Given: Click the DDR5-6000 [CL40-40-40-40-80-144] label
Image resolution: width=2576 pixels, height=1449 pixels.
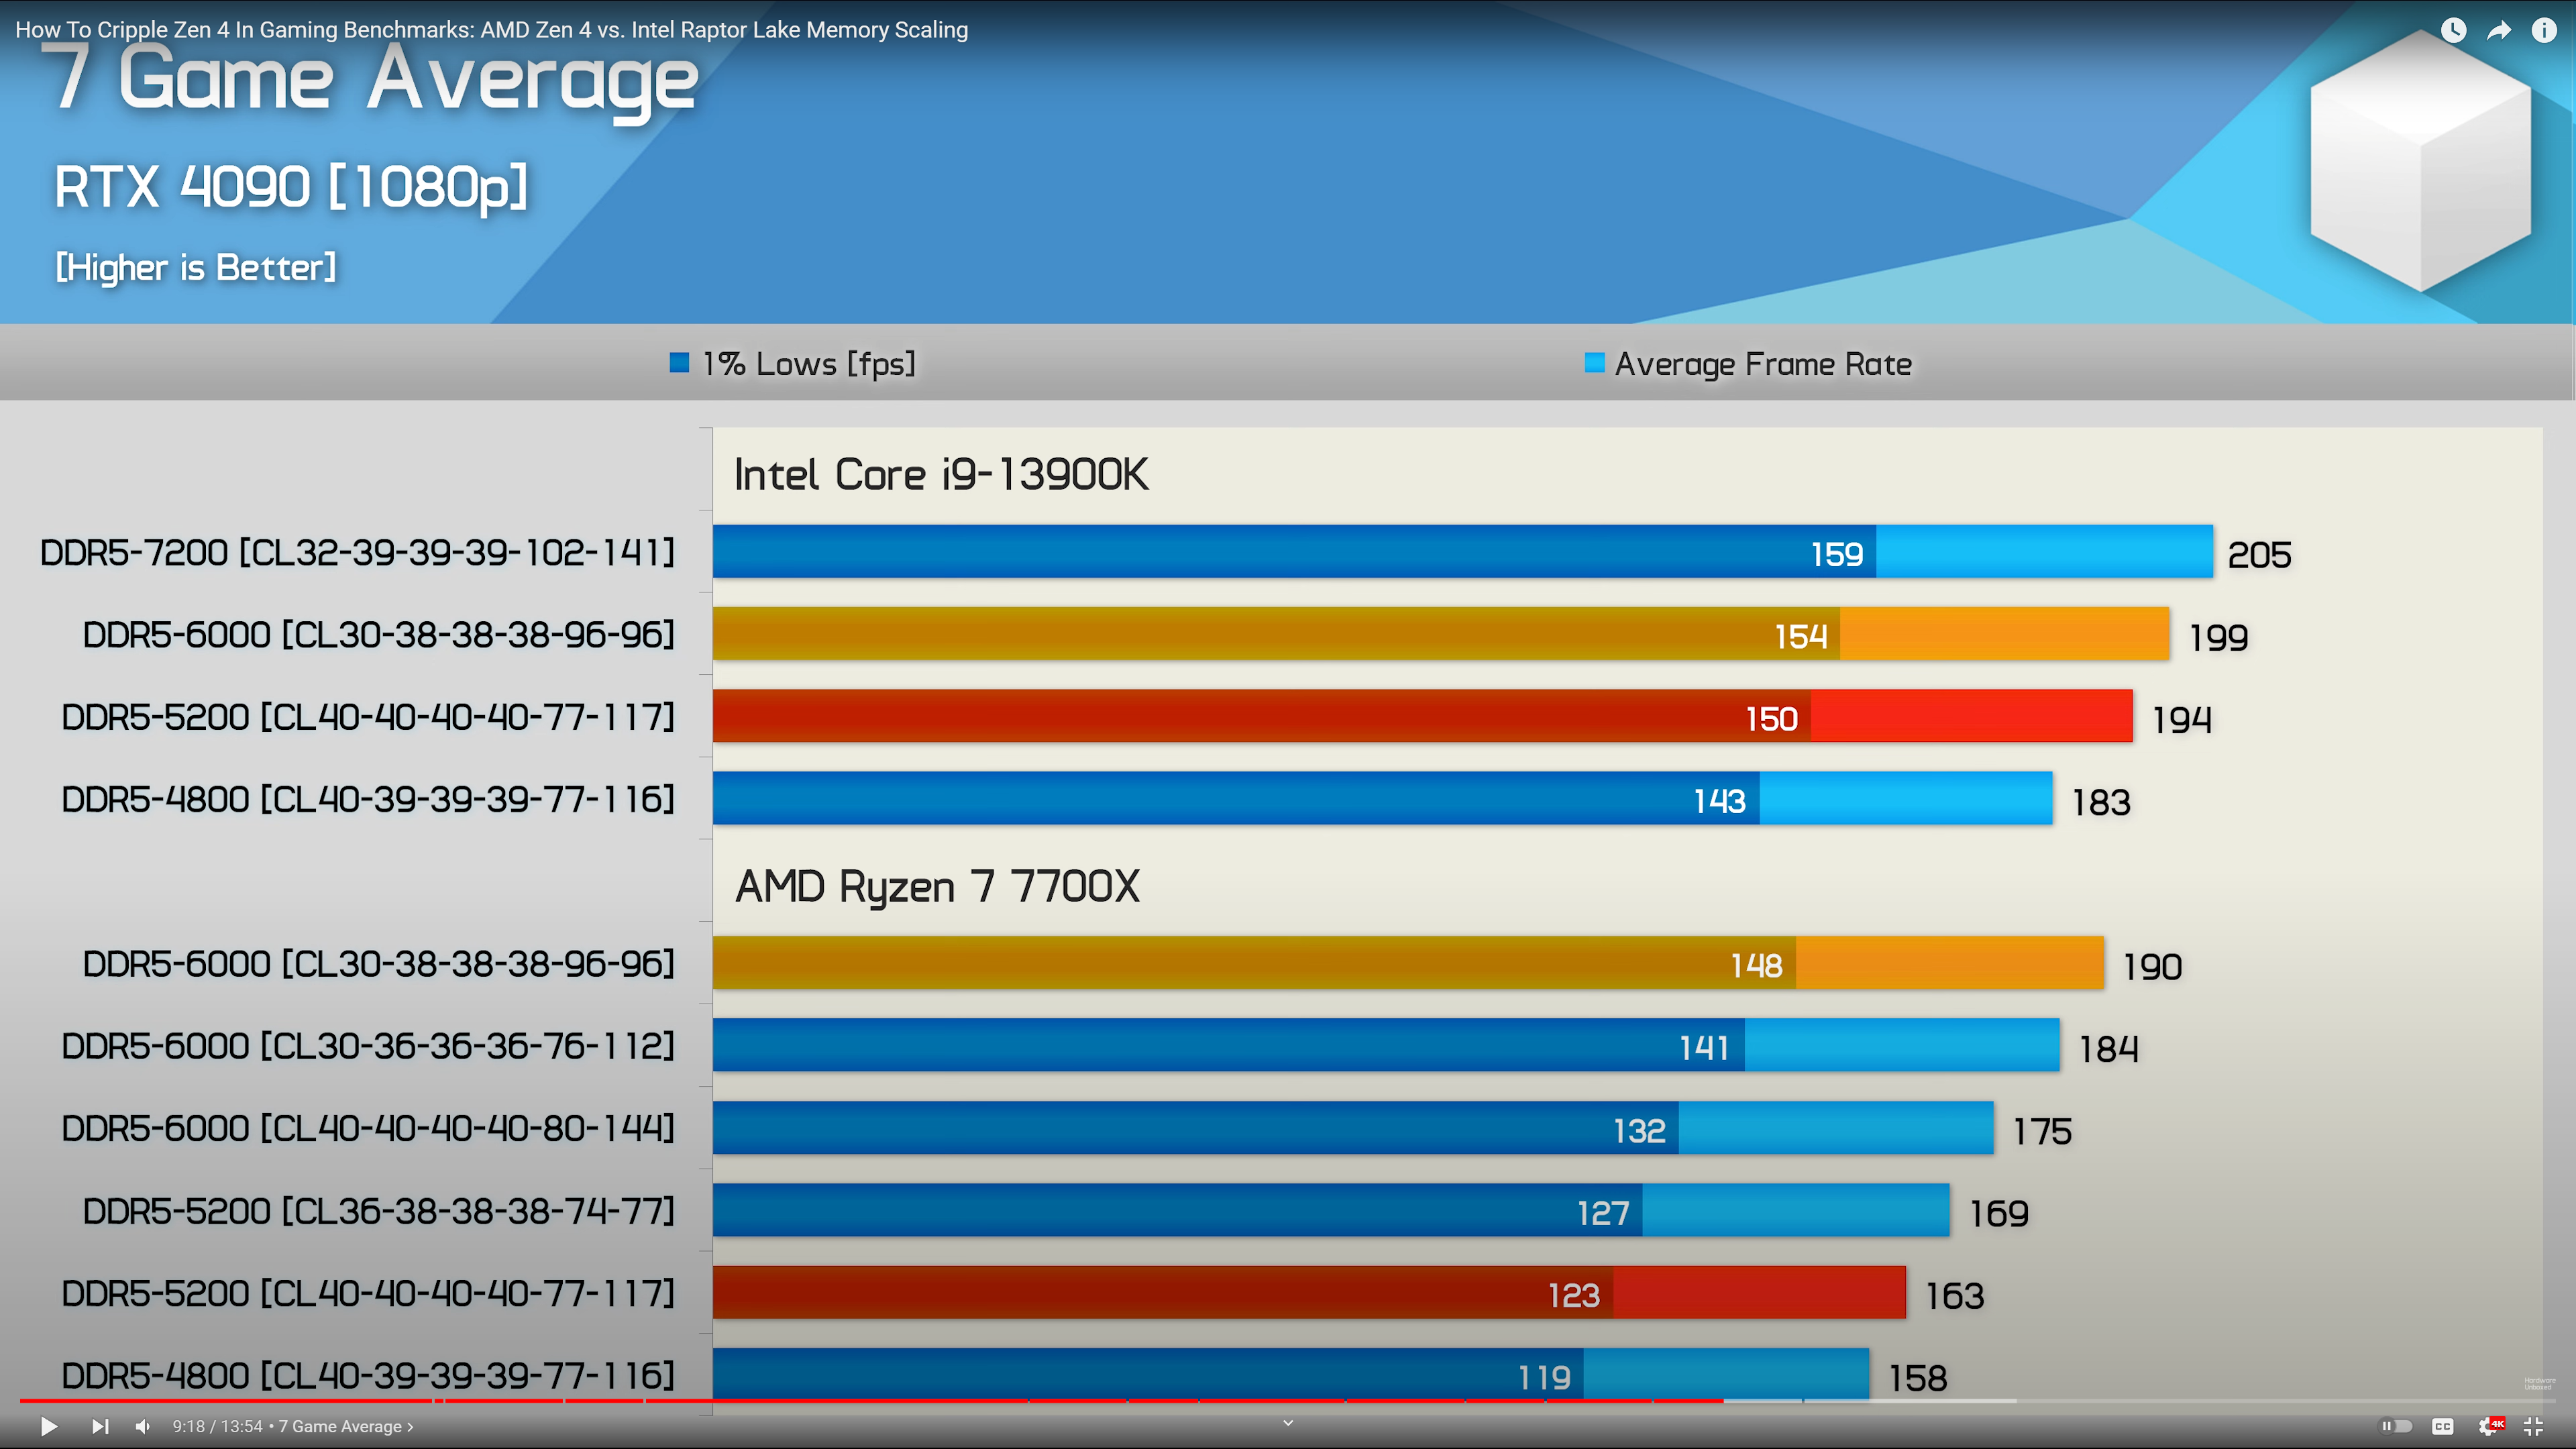Looking at the screenshot, I should [x=368, y=1128].
